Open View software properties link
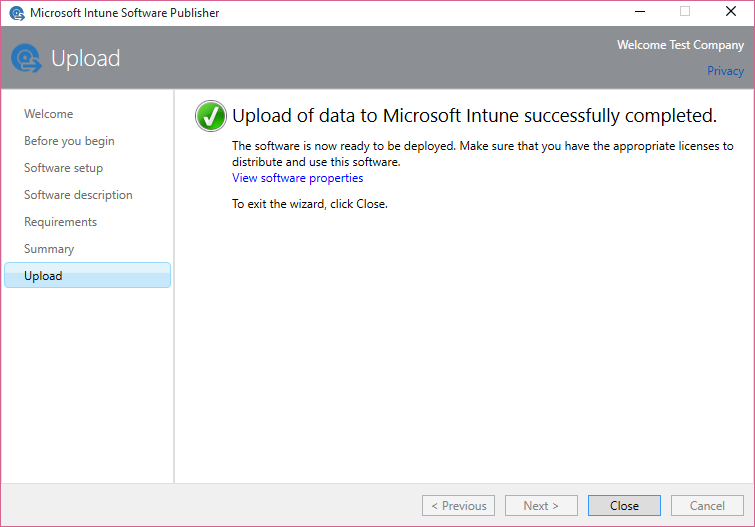This screenshot has width=755, height=527. [297, 178]
